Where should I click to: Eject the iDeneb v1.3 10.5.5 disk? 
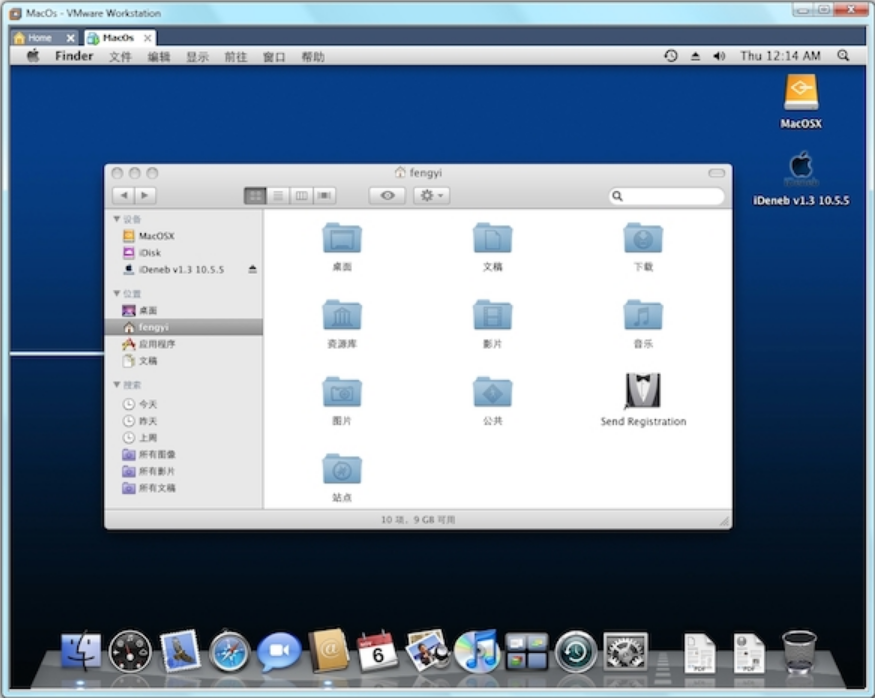[253, 270]
